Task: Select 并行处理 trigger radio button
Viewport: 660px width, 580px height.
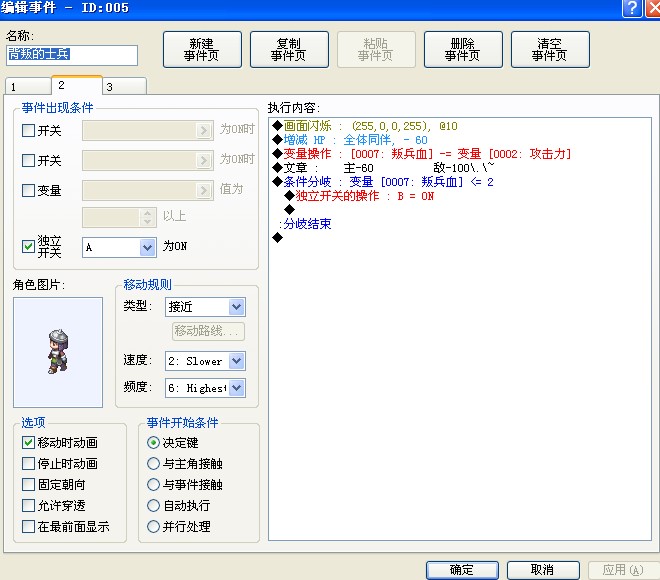Action: pyautogui.click(x=153, y=526)
